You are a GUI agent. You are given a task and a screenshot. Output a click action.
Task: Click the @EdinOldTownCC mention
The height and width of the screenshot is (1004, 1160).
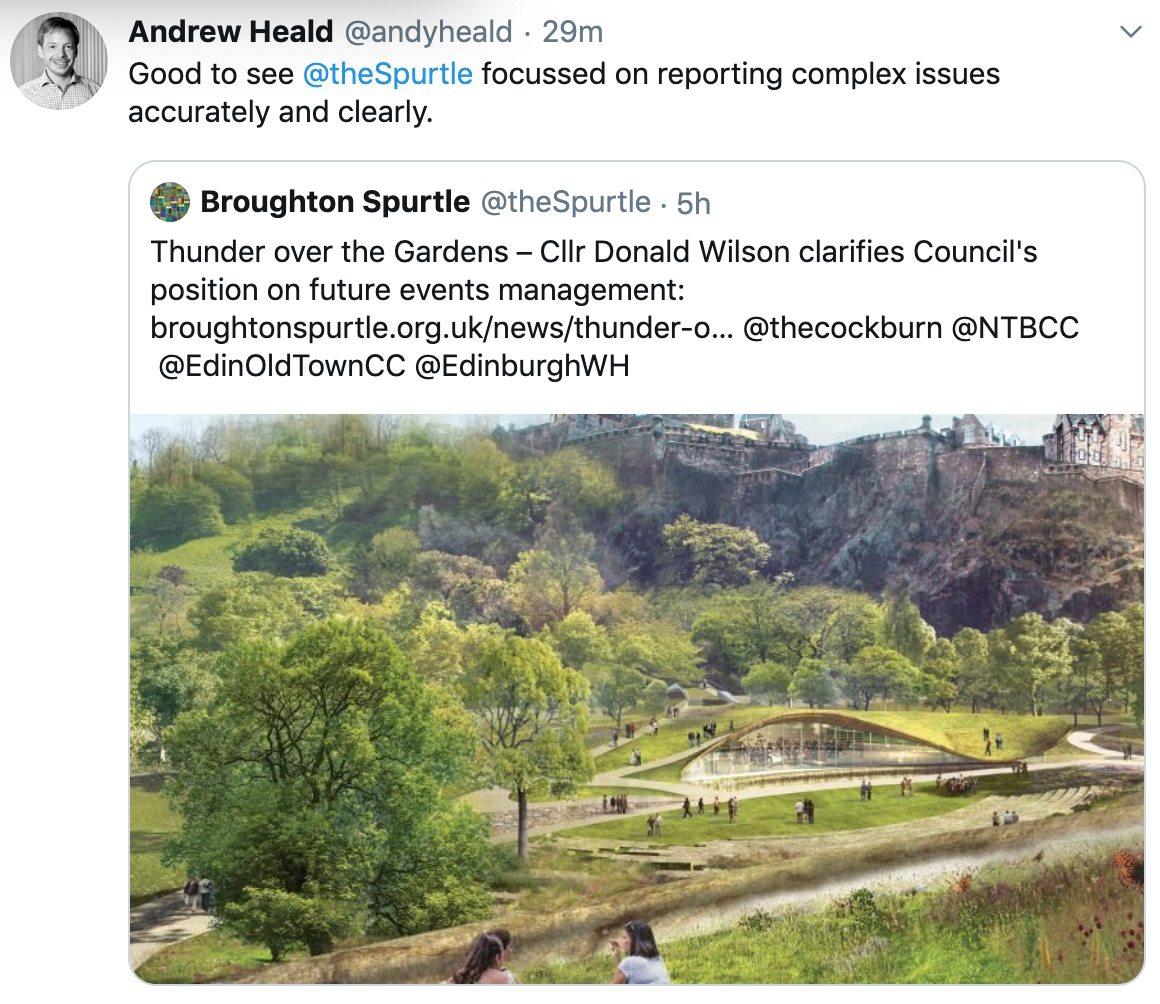[x=282, y=365]
